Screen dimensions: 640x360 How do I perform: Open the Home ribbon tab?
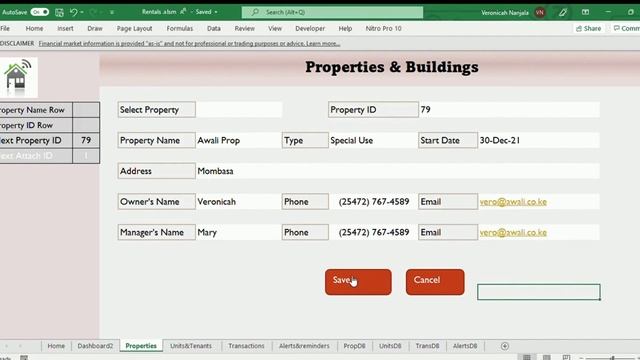(x=34, y=29)
